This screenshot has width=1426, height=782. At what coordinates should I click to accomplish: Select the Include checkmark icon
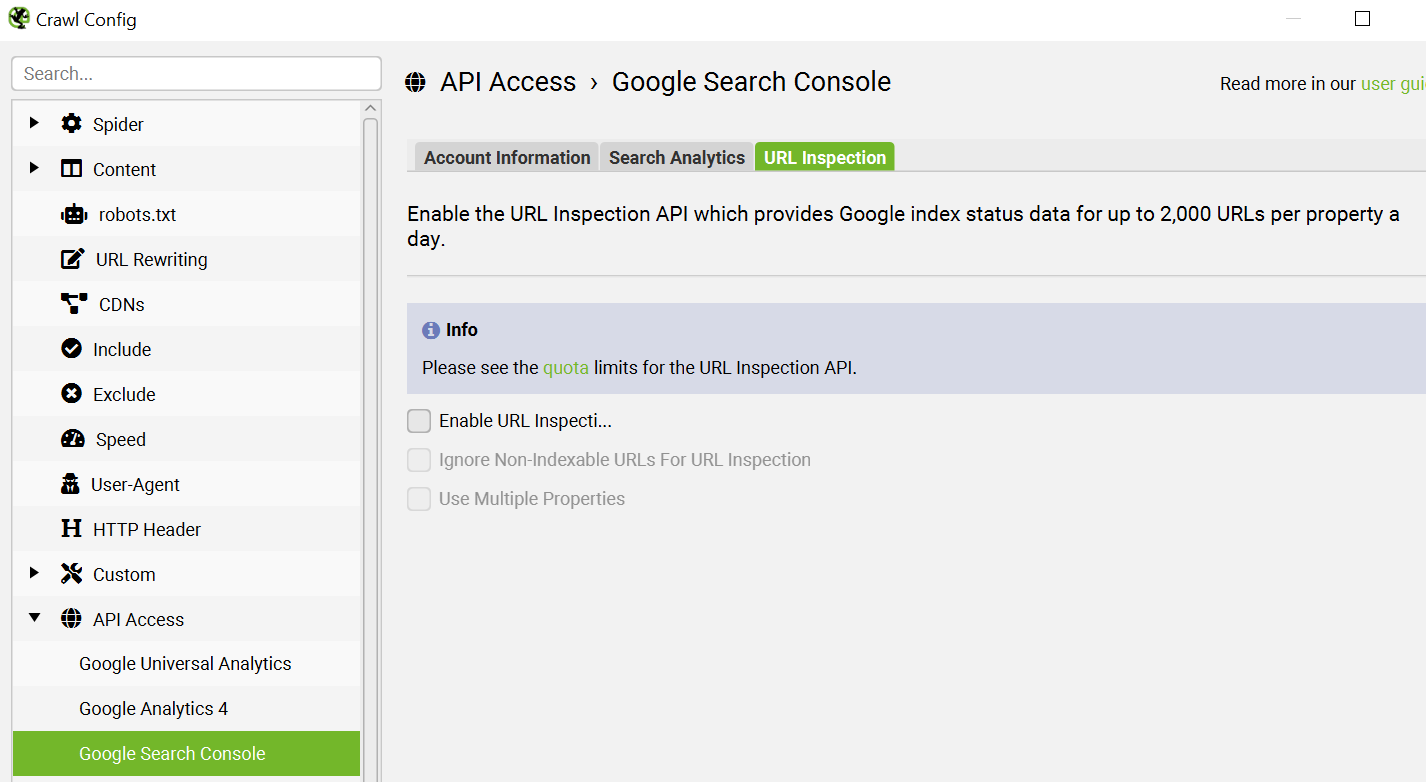point(71,349)
